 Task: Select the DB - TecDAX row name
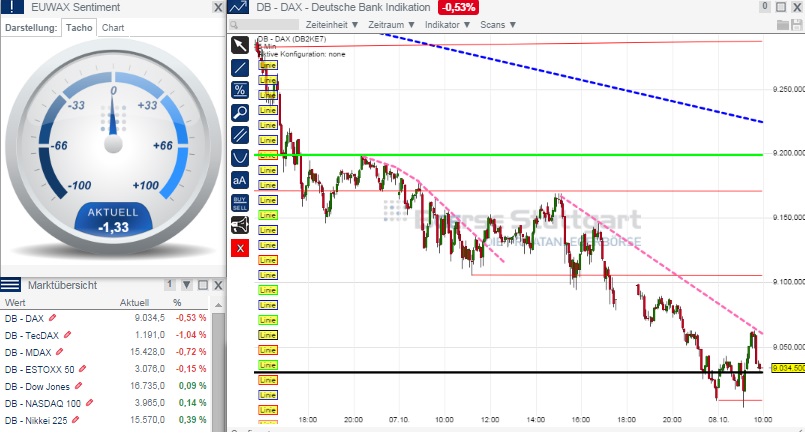click(x=32, y=335)
